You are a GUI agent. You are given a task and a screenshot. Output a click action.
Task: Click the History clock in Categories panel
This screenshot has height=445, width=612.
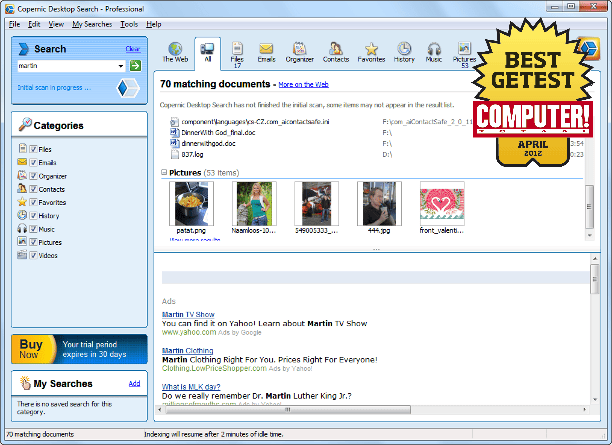pyautogui.click(x=22, y=215)
